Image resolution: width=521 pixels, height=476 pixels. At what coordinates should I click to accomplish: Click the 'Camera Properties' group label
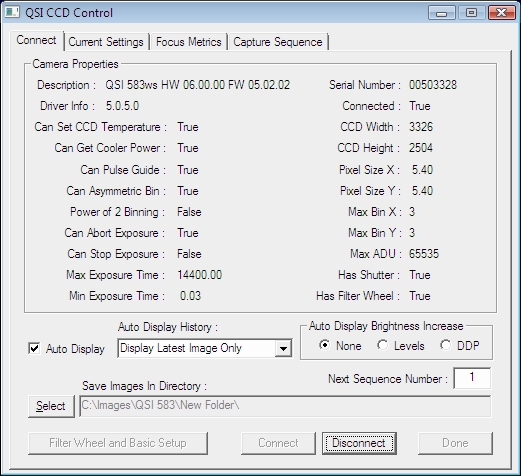pyautogui.click(x=75, y=64)
